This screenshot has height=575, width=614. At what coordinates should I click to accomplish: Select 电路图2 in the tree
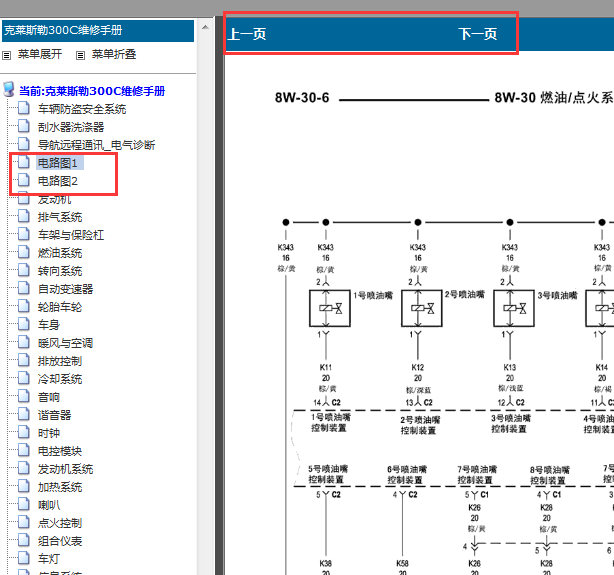tap(58, 181)
